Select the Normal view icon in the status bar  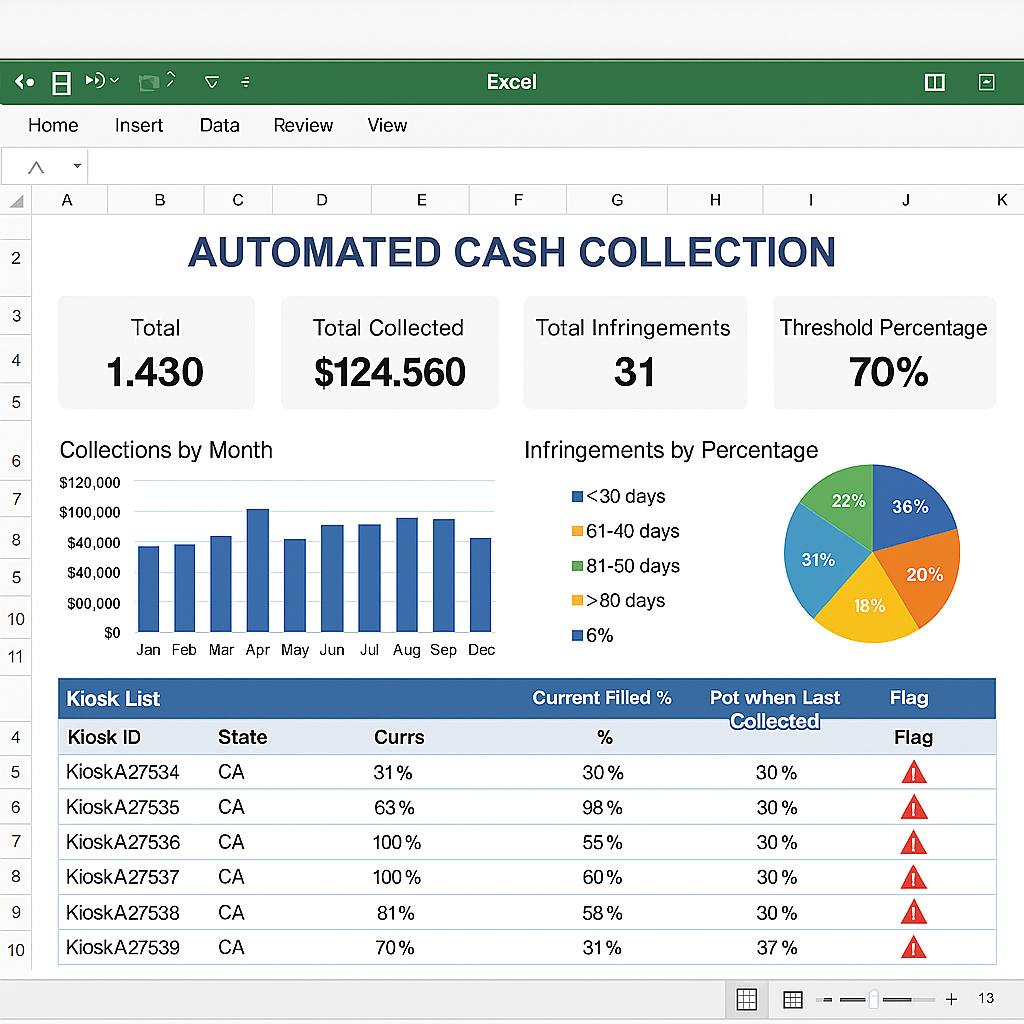[746, 998]
